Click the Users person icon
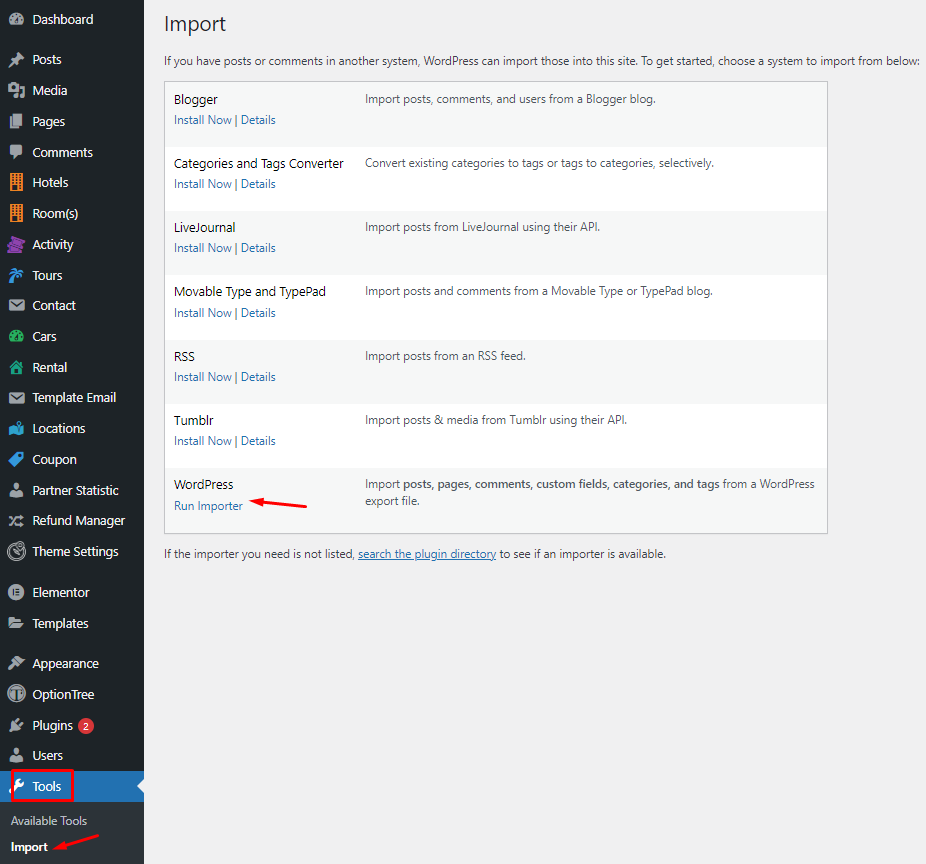The height and width of the screenshot is (864, 926). (x=17, y=755)
